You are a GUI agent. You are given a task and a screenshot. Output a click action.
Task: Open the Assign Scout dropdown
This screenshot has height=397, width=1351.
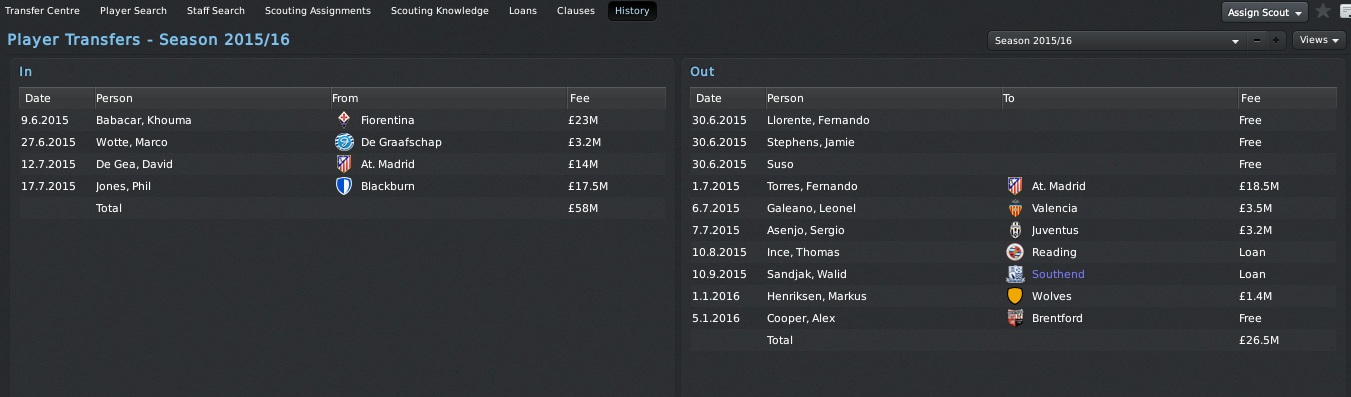[x=1265, y=12]
